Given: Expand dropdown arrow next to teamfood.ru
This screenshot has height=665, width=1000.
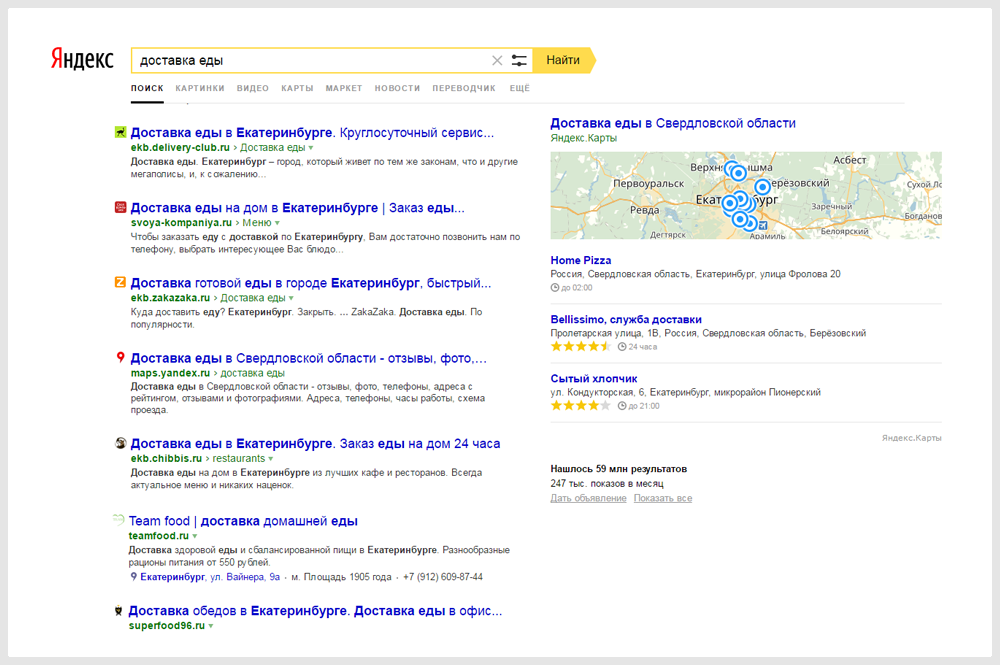Looking at the screenshot, I should tap(195, 536).
